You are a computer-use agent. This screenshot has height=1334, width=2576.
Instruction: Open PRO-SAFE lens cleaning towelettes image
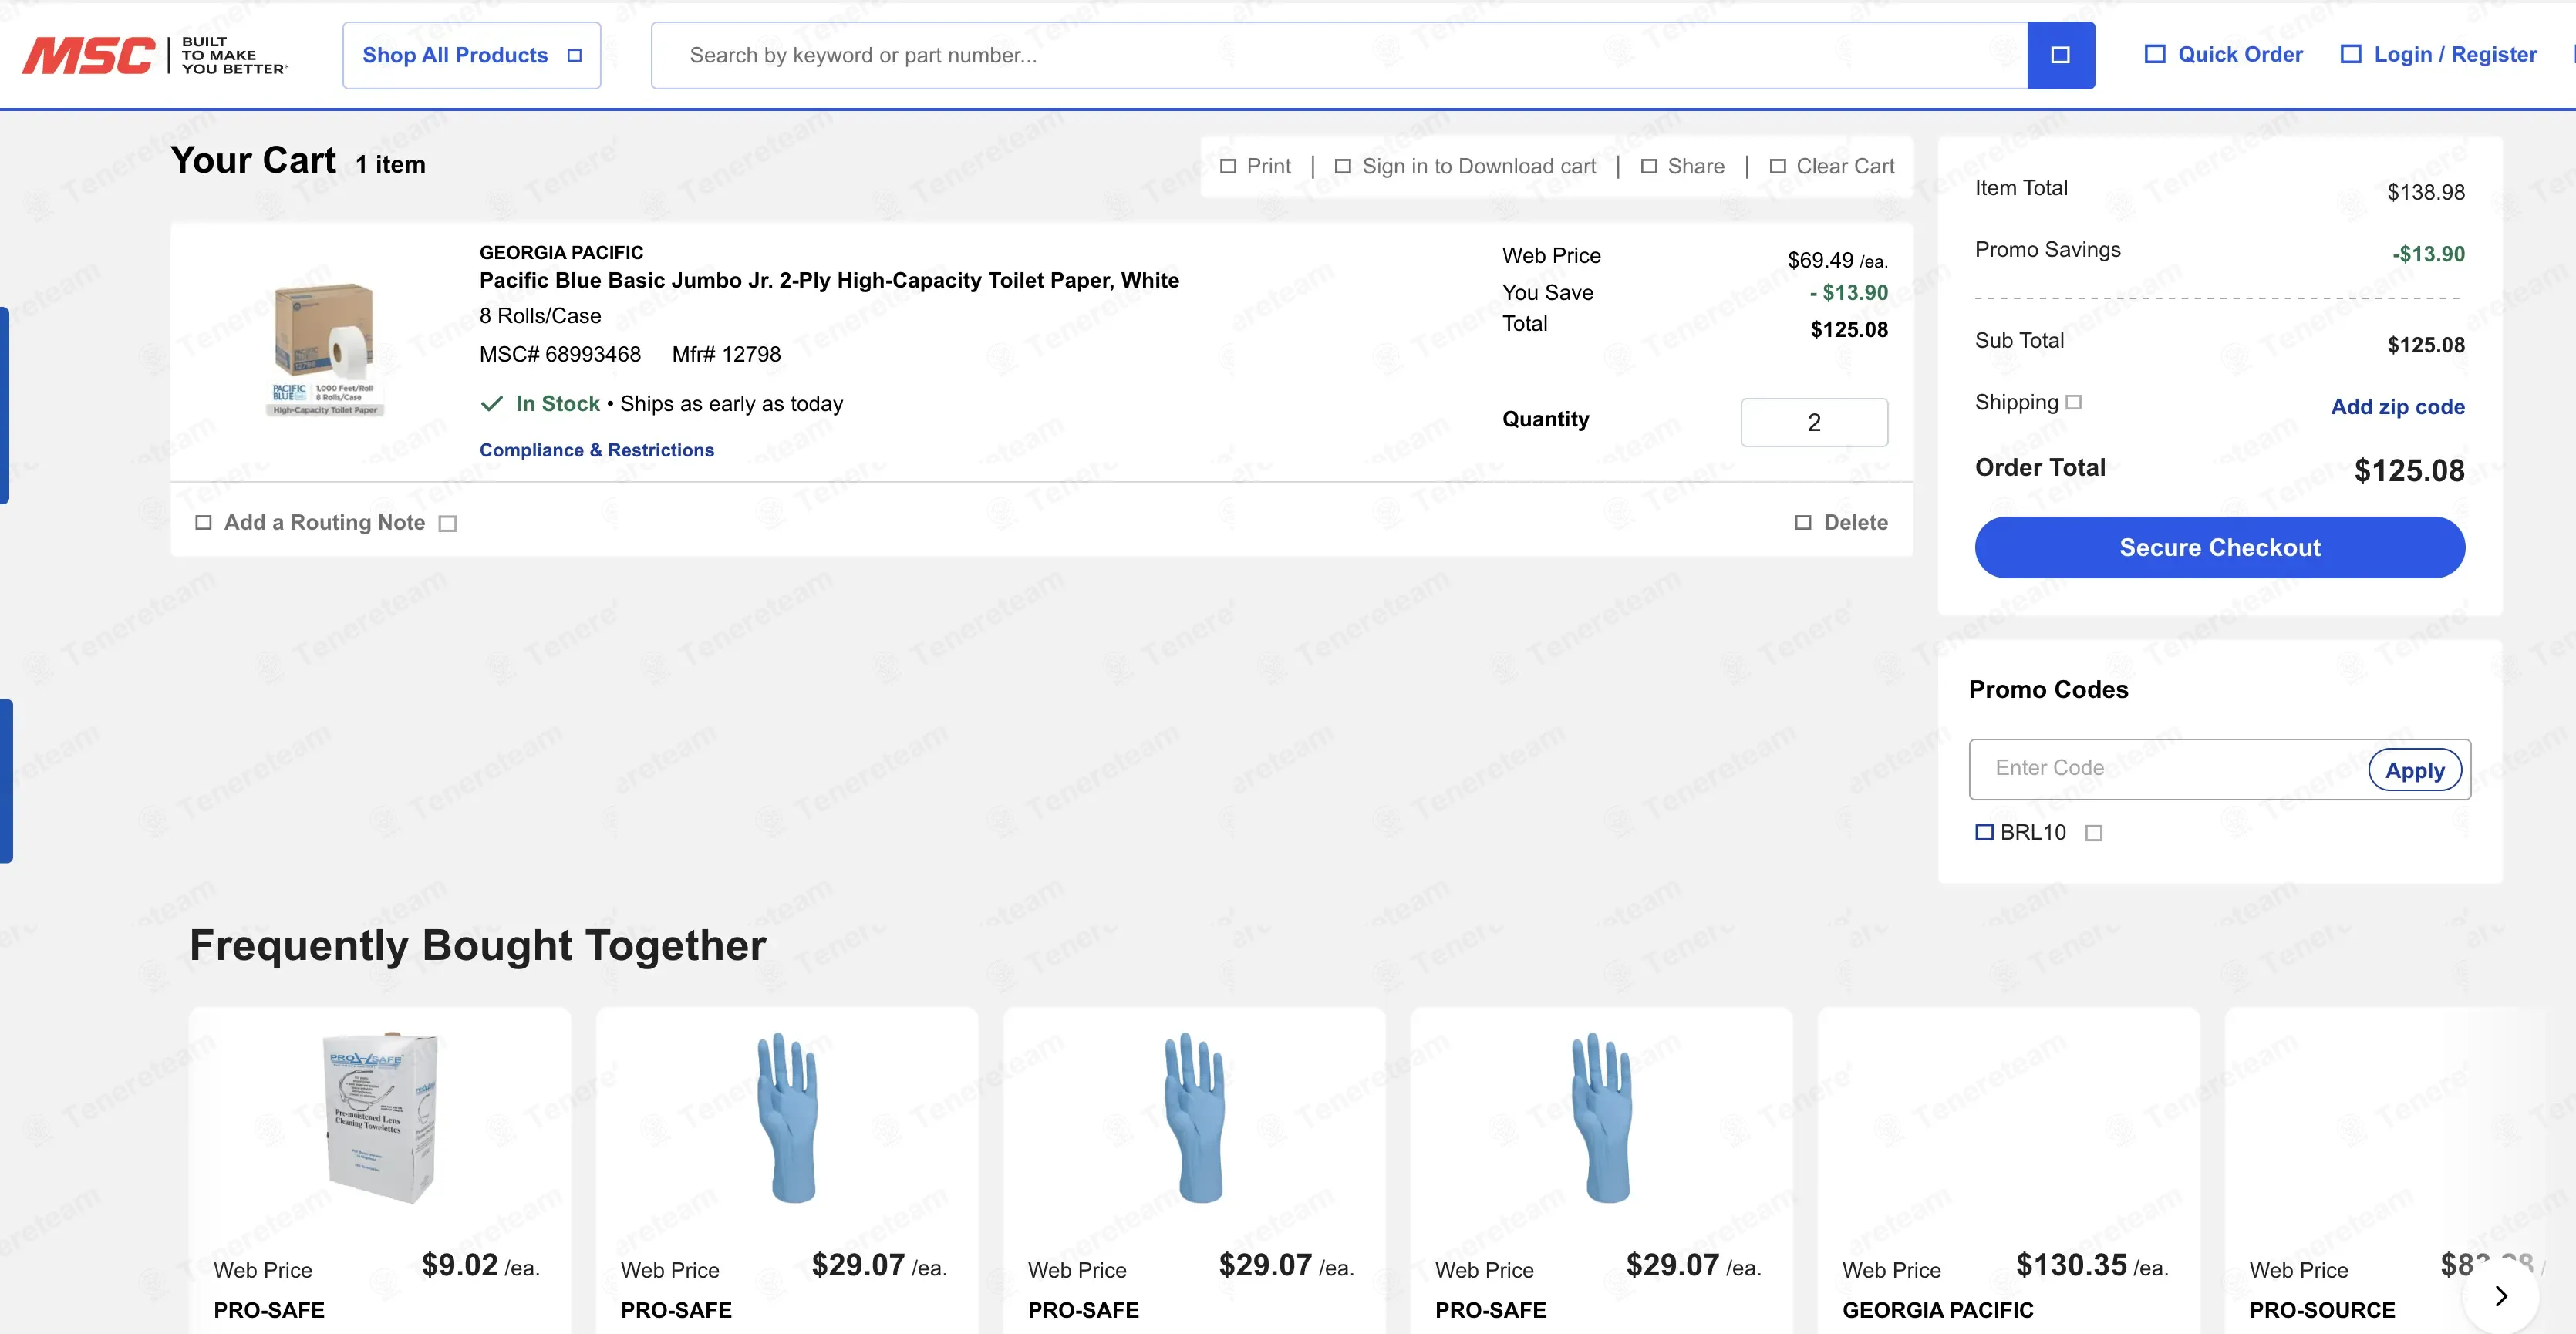tap(380, 1117)
